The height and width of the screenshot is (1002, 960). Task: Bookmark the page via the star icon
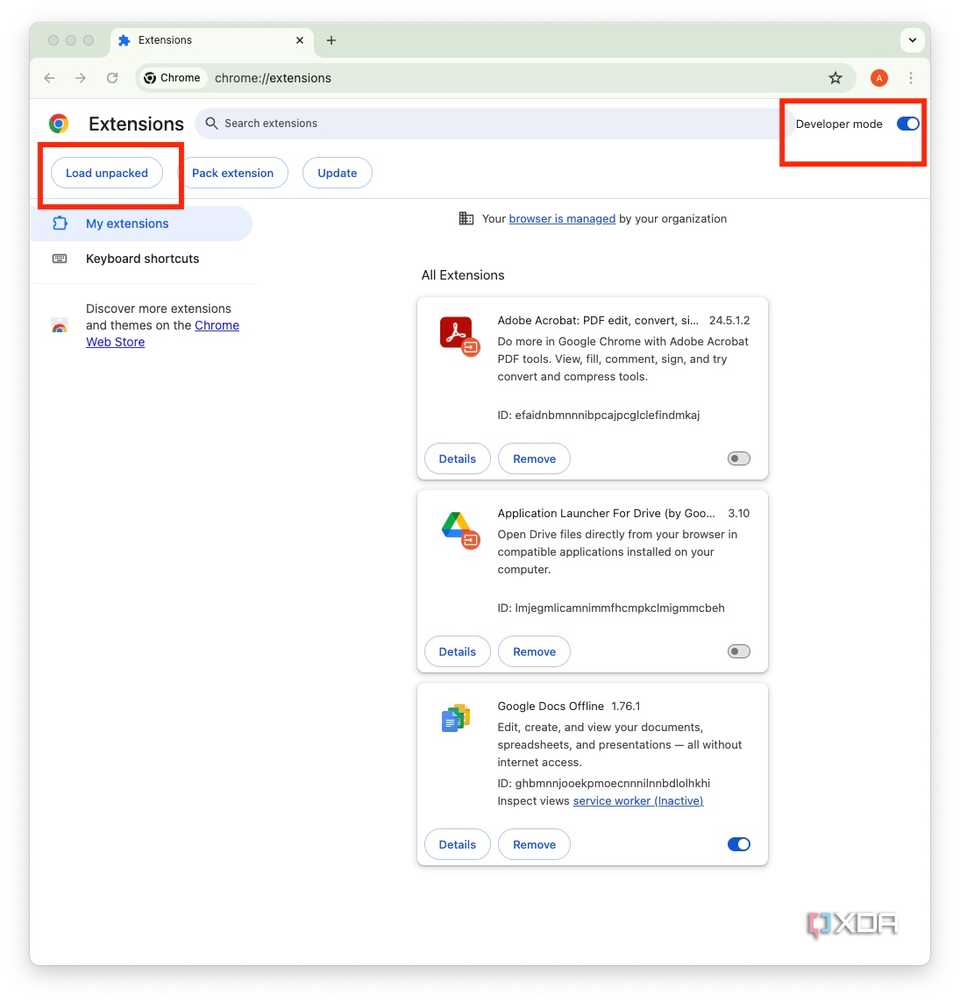pyautogui.click(x=836, y=77)
